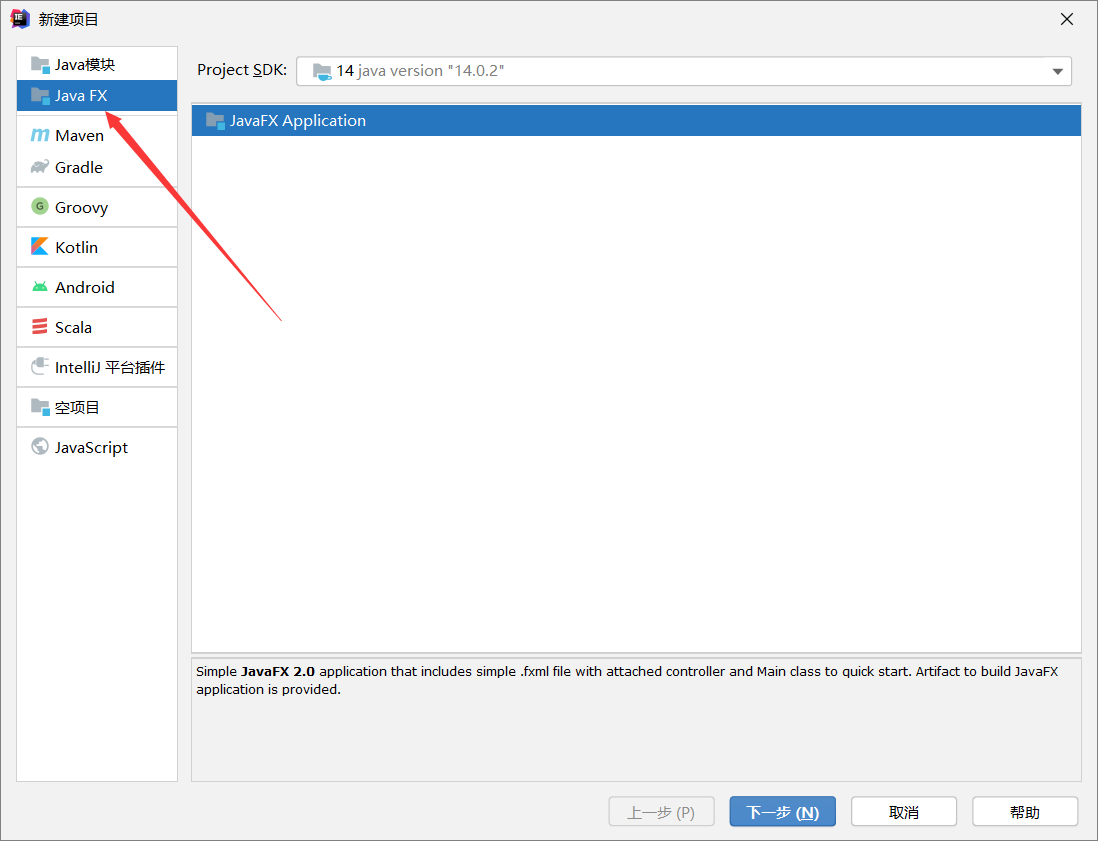The height and width of the screenshot is (841, 1098).
Task: Close the 新建项目 dialog
Action: 1066,19
